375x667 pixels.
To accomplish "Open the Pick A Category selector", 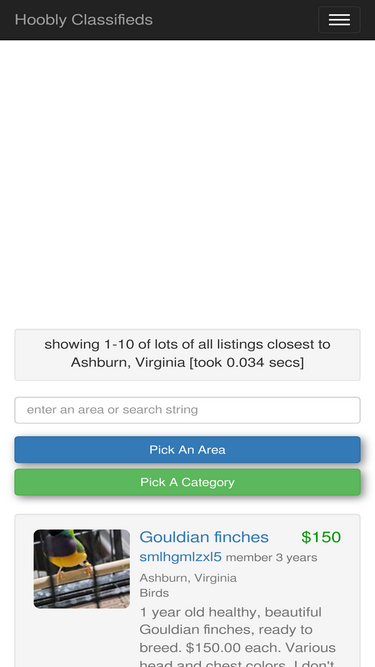I will [188, 482].
